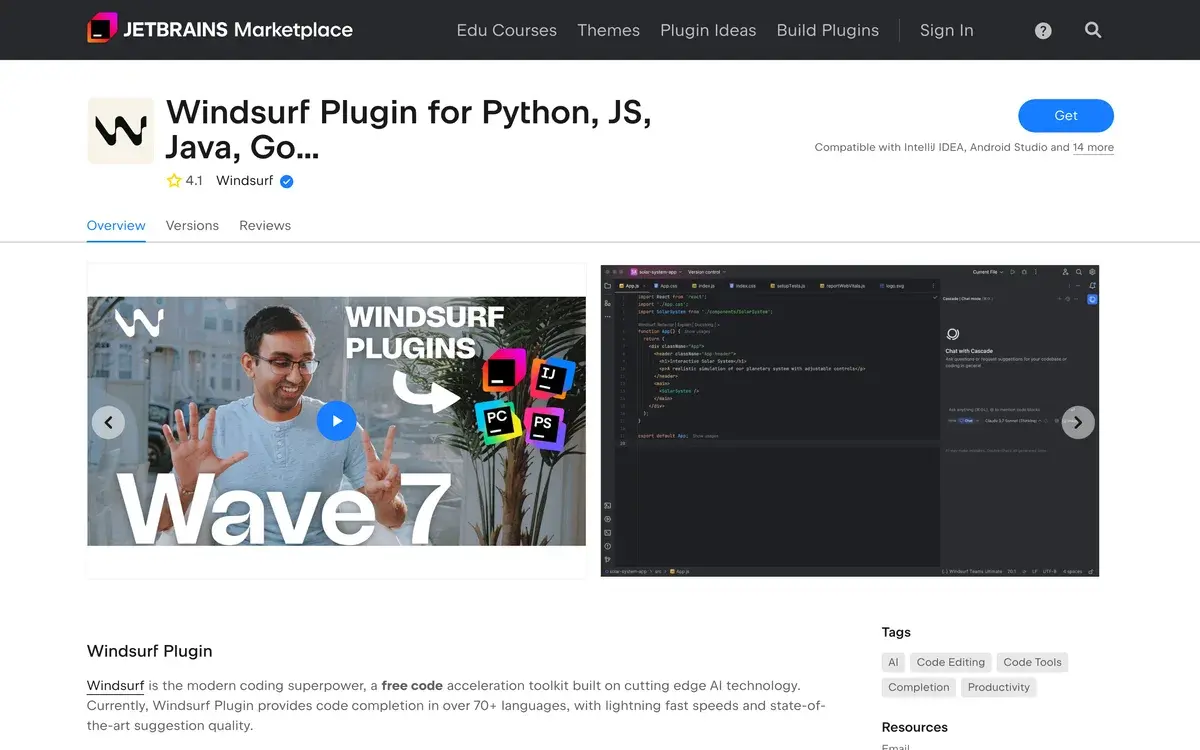
Task: Select the Code Editing tag
Action: coord(951,662)
